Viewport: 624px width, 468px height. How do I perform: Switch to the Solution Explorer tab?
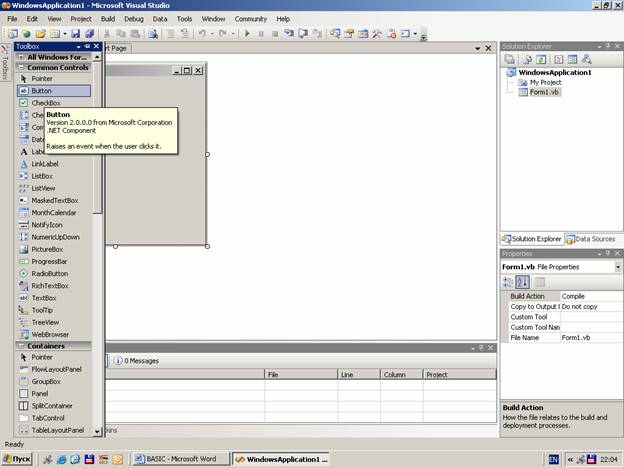(x=532, y=239)
